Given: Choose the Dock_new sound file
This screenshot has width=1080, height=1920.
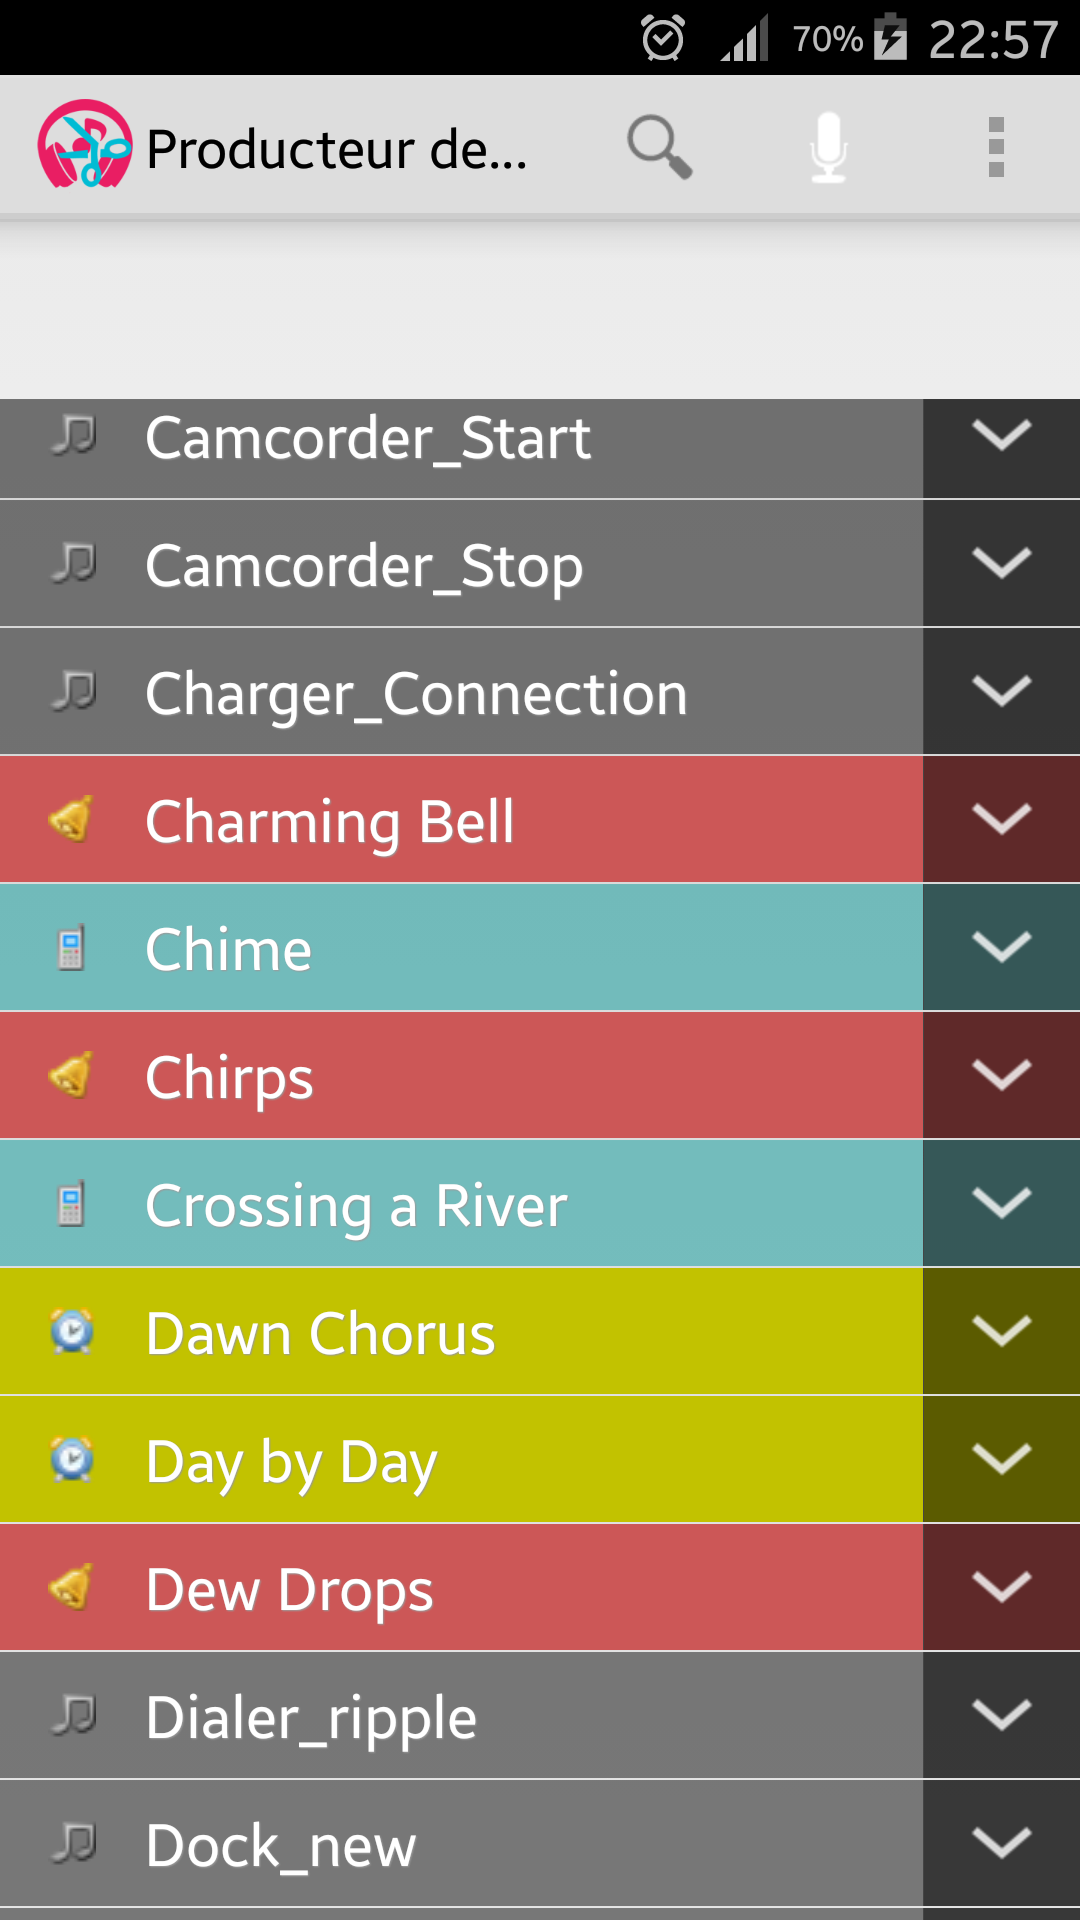Looking at the screenshot, I should tap(461, 1844).
